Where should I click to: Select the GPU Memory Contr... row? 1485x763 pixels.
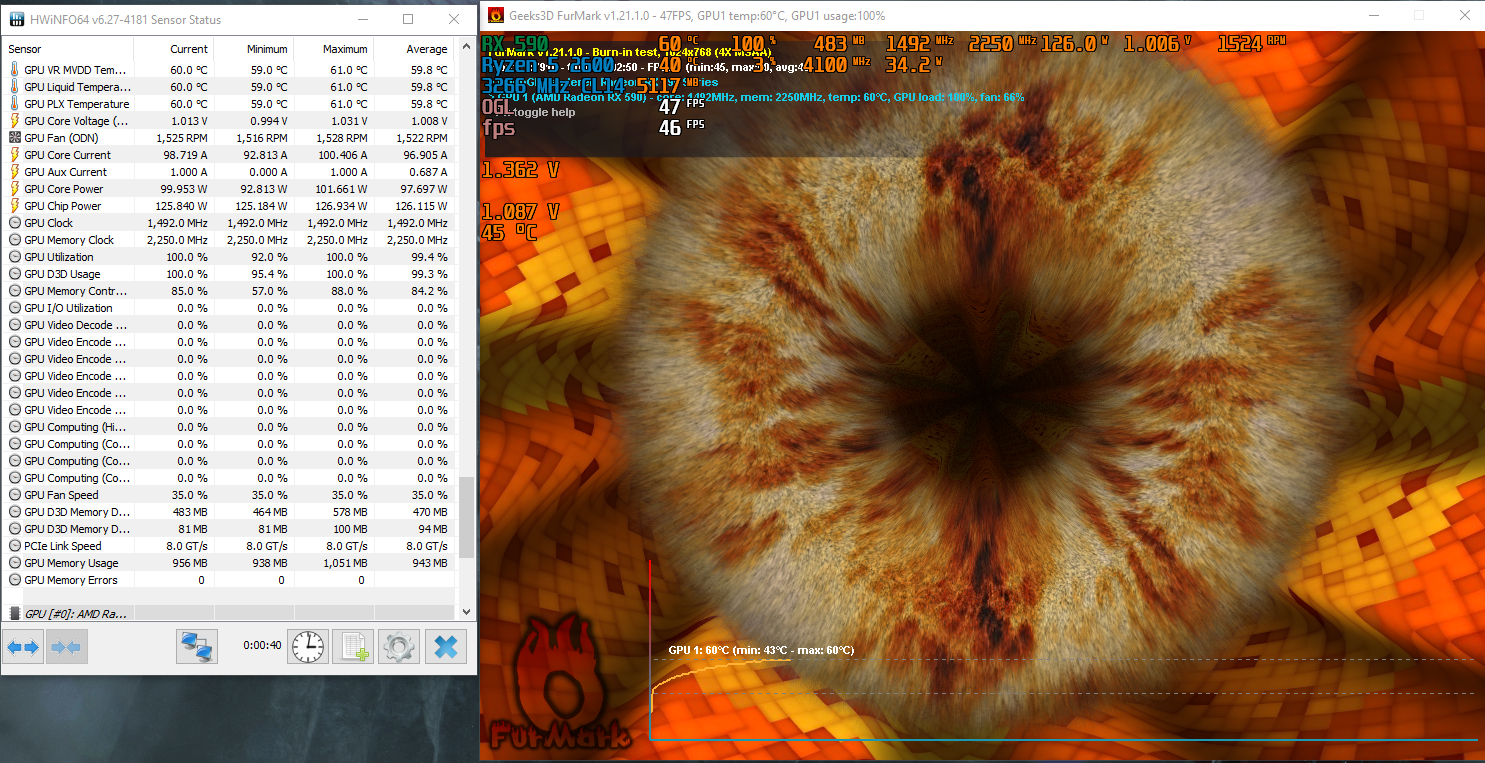pos(229,291)
